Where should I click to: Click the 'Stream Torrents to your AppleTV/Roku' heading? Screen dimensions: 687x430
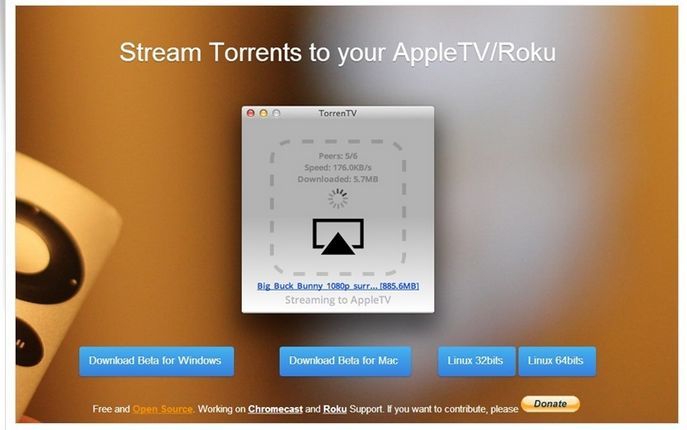pos(338,53)
